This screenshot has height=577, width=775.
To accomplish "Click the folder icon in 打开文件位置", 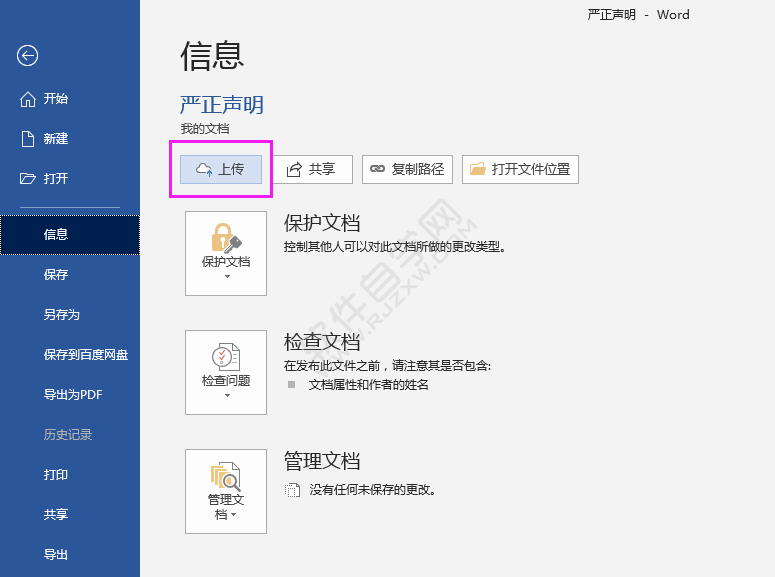I will pos(477,169).
